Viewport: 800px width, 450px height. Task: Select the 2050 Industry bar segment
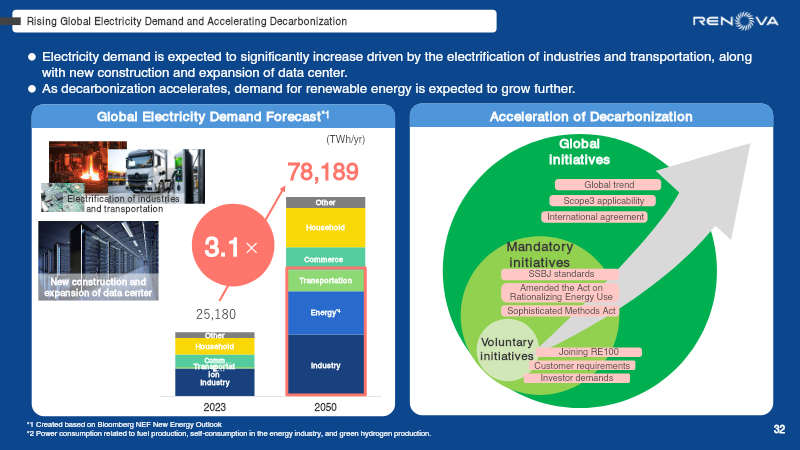point(326,365)
